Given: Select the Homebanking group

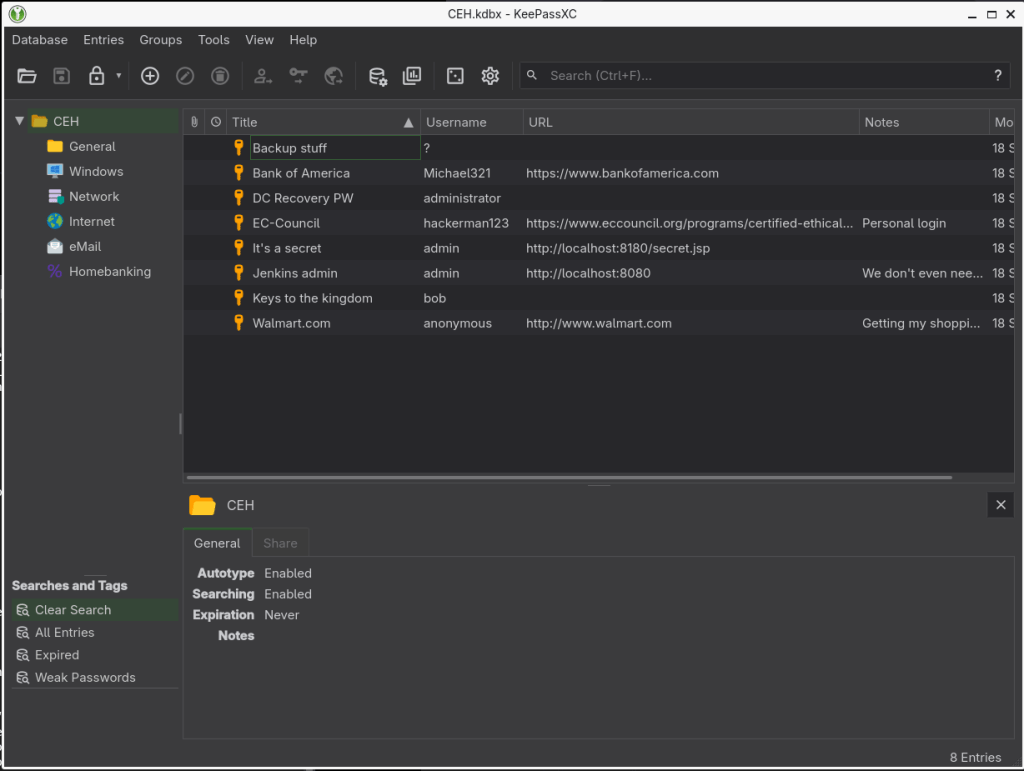Looking at the screenshot, I should pos(109,271).
